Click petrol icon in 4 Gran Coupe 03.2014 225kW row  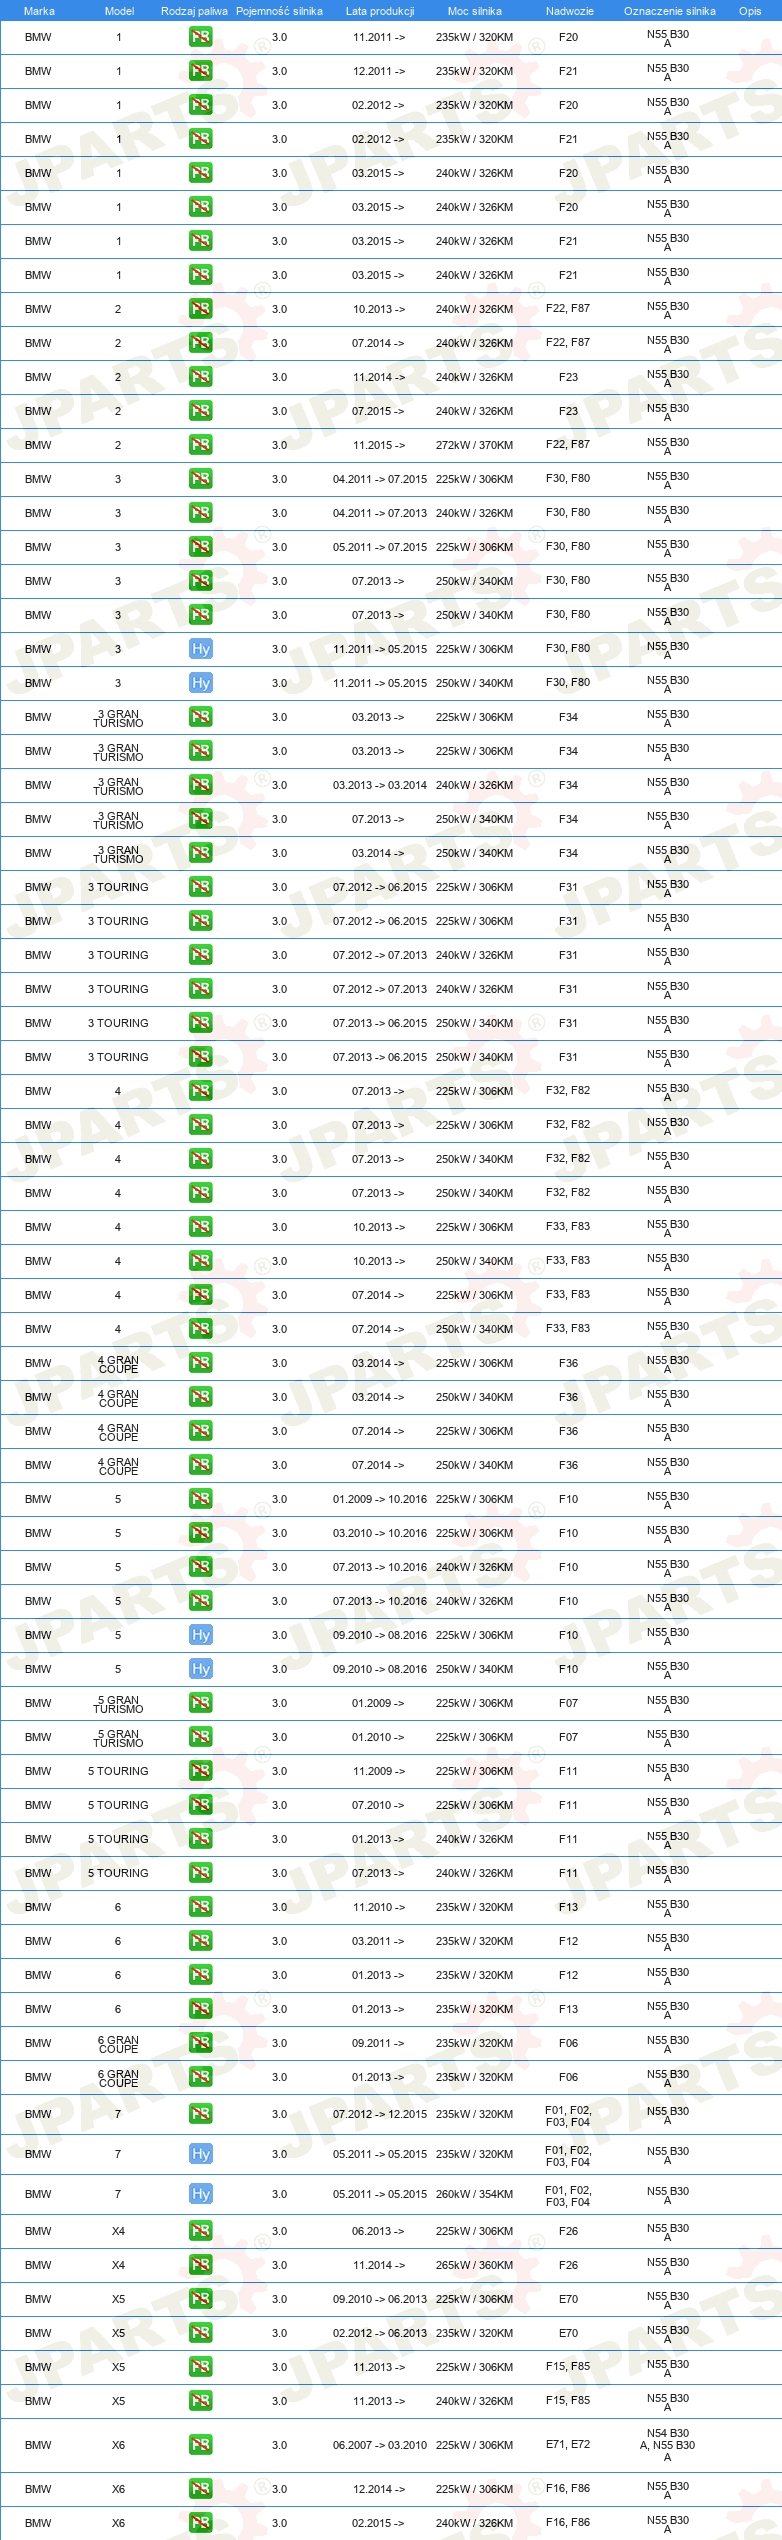(200, 1363)
